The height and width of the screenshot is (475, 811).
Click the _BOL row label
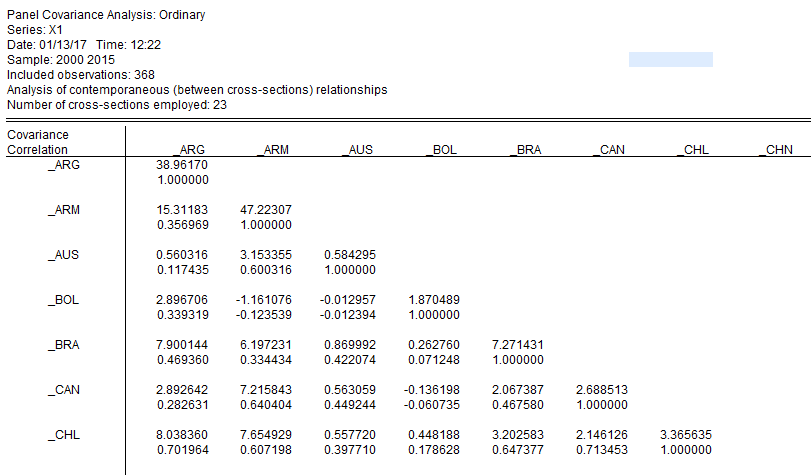[64, 300]
